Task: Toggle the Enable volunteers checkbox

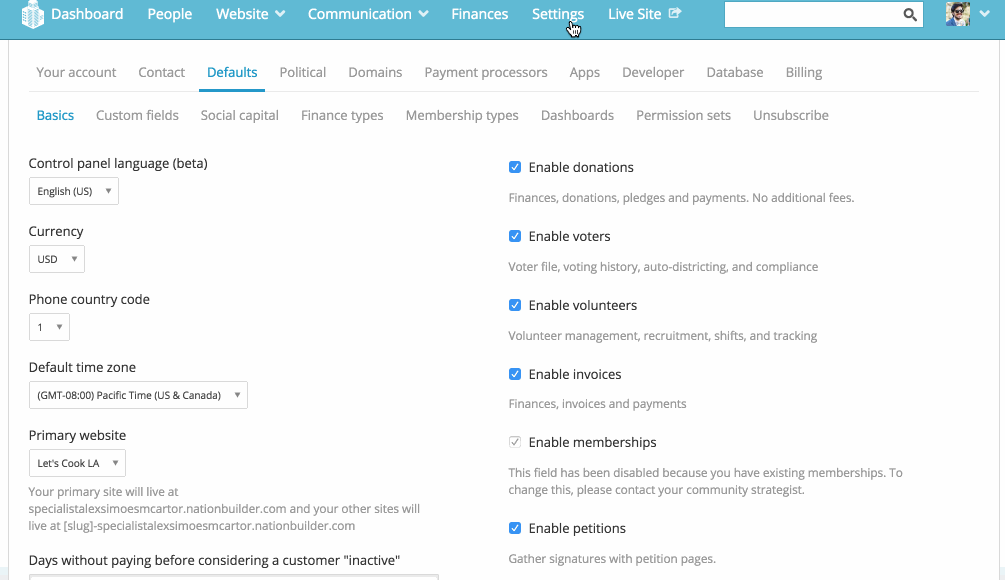Action: pyautogui.click(x=515, y=305)
